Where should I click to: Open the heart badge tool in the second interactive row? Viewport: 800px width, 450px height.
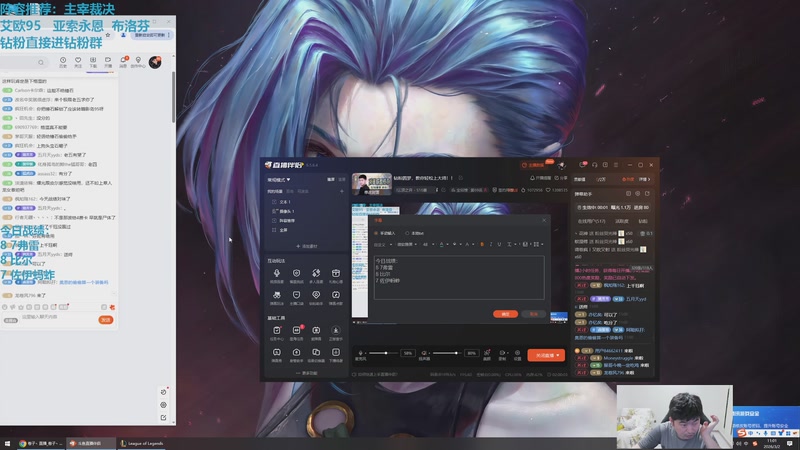(316, 295)
